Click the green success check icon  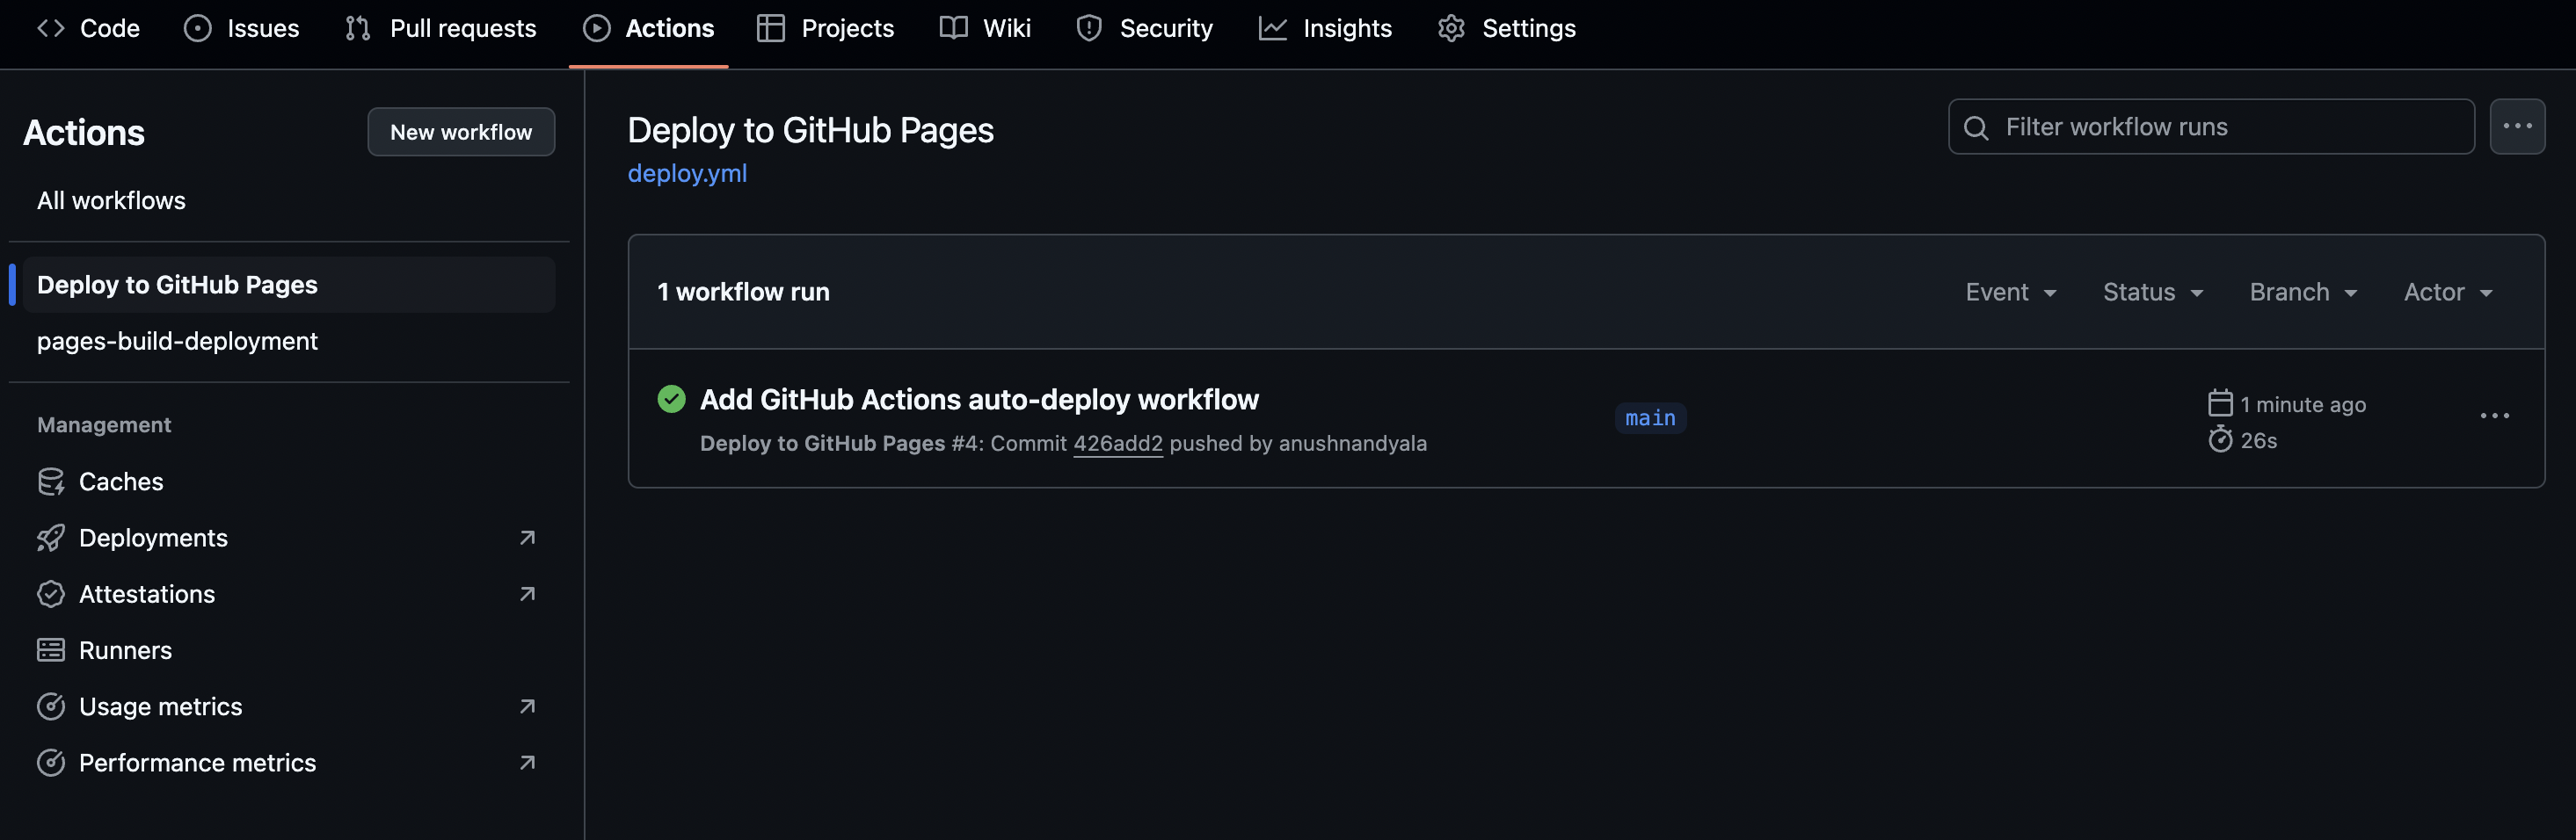tap(672, 399)
